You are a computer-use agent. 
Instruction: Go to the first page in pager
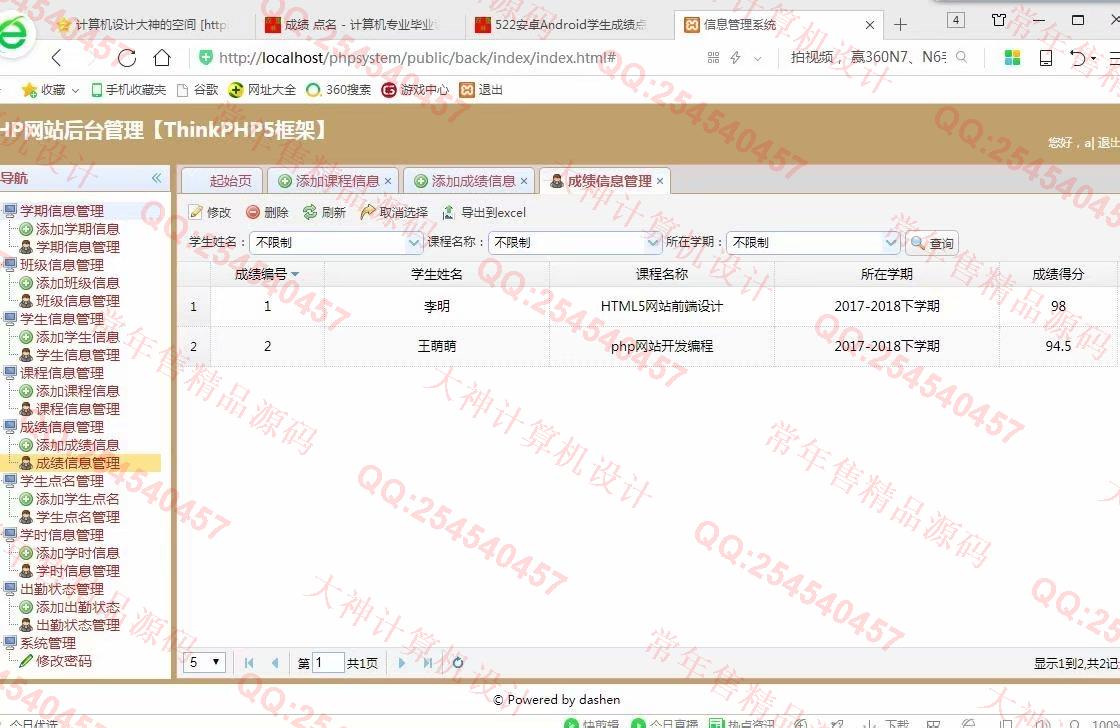point(249,663)
